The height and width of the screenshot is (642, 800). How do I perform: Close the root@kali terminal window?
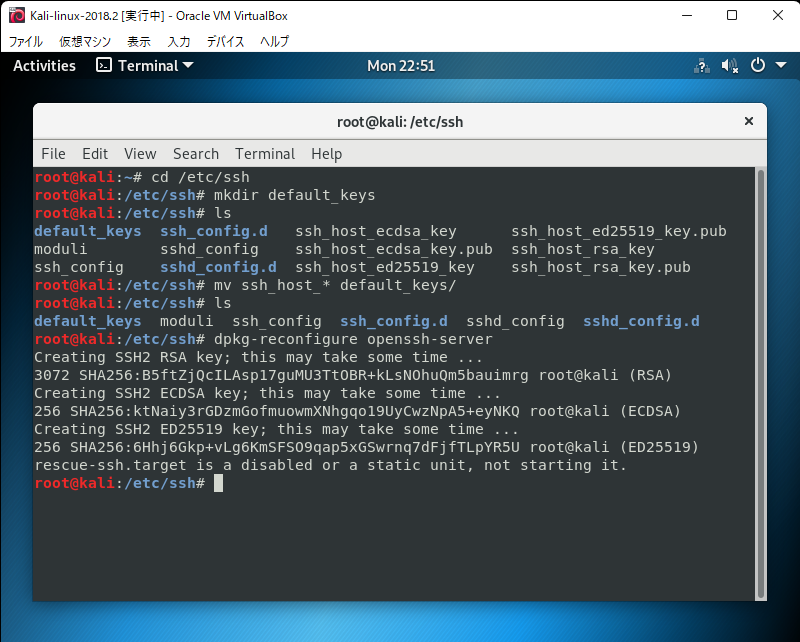point(748,121)
